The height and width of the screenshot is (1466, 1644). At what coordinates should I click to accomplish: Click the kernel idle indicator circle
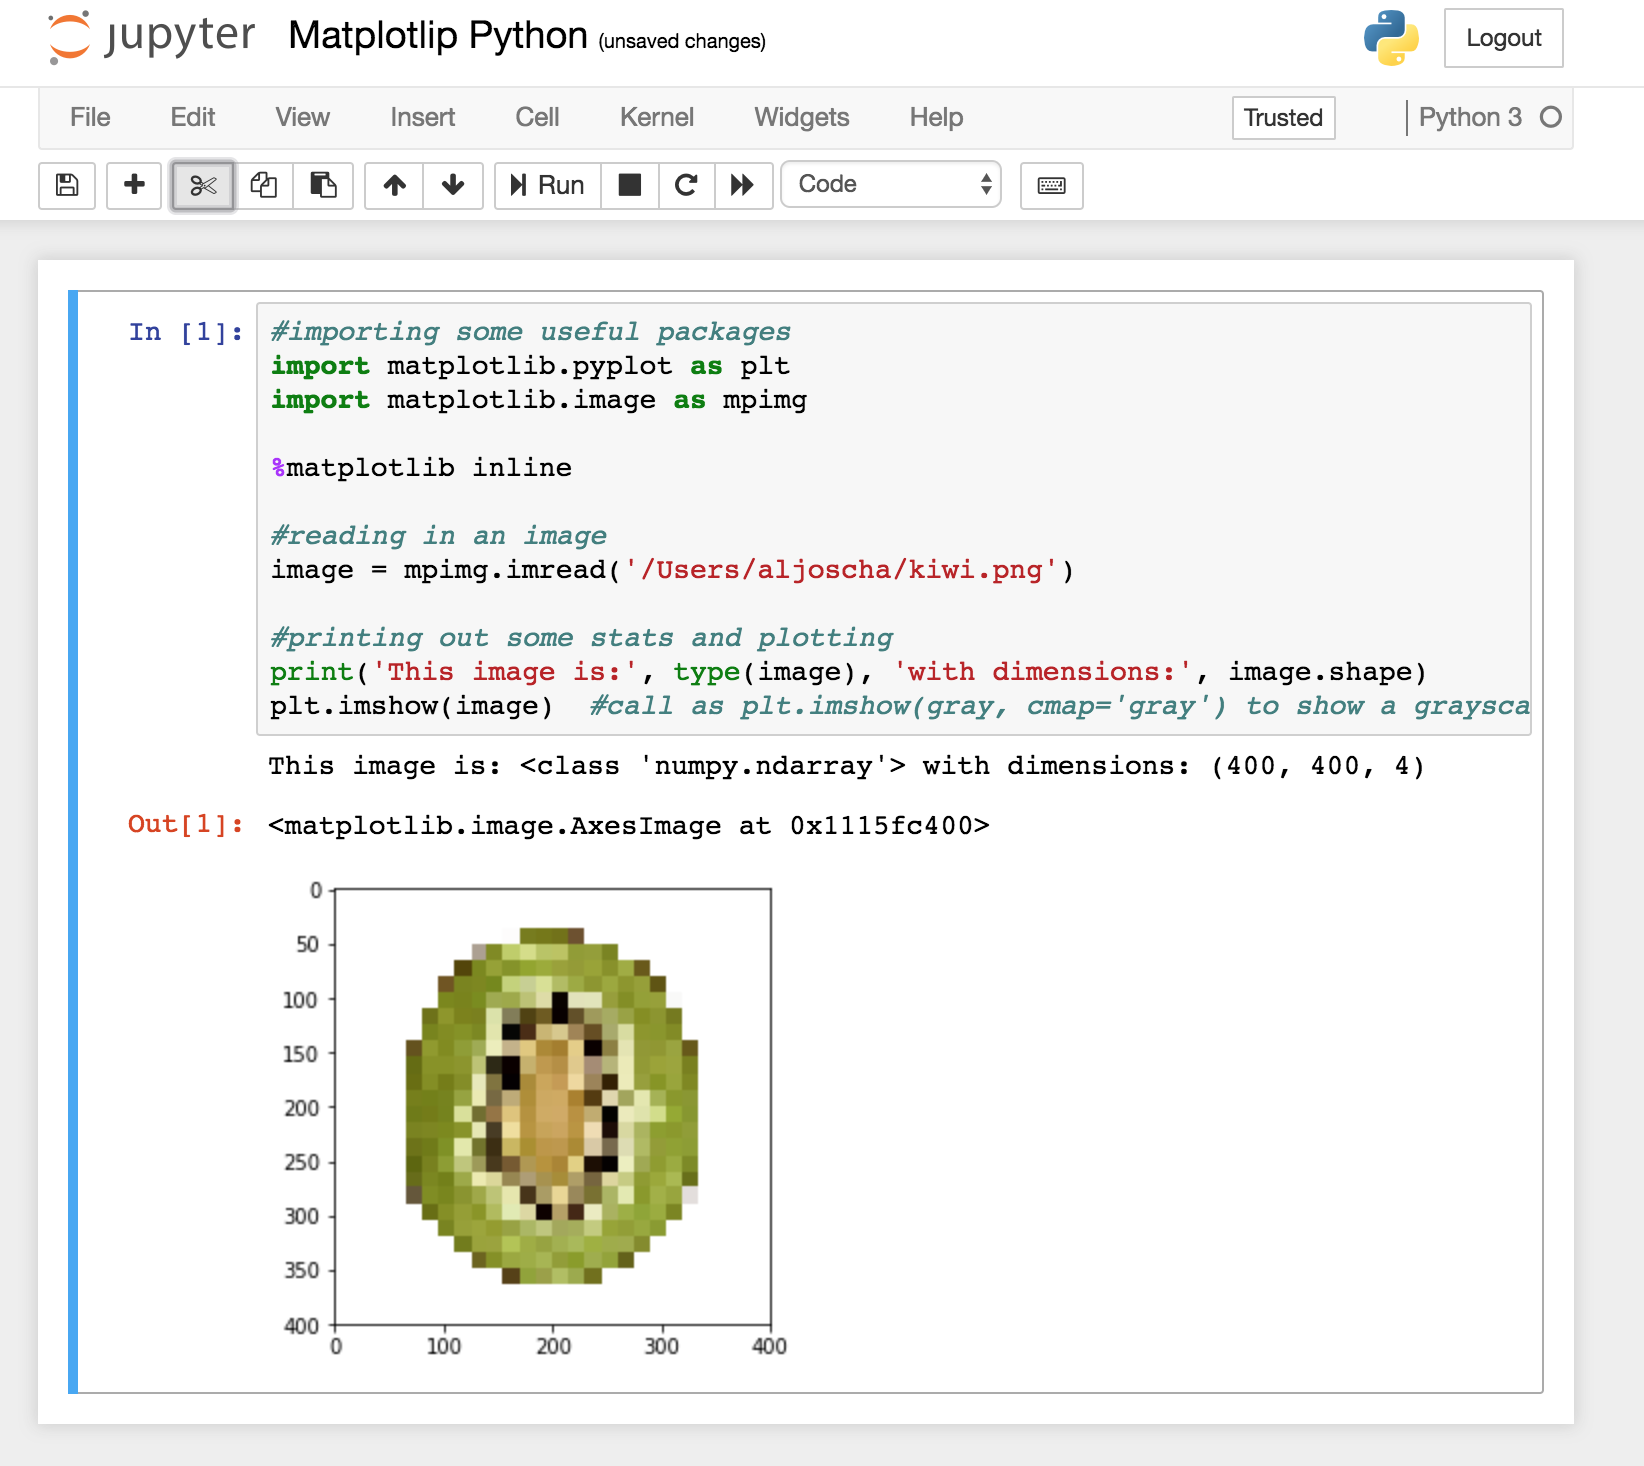point(1551,117)
